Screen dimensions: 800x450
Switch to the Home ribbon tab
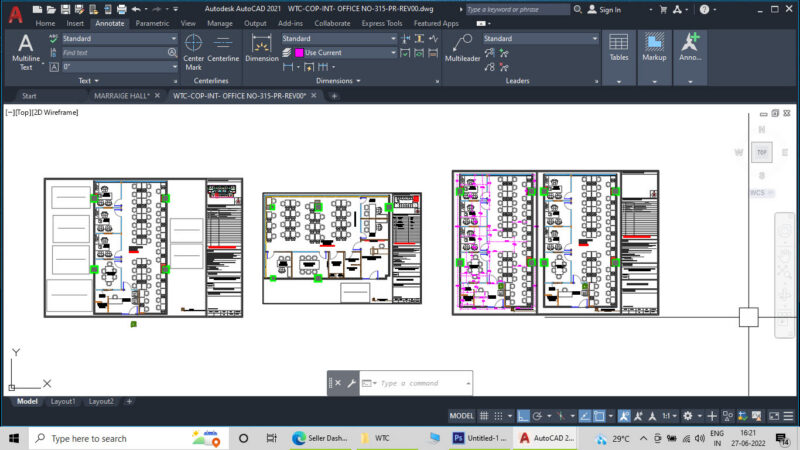[x=45, y=23]
